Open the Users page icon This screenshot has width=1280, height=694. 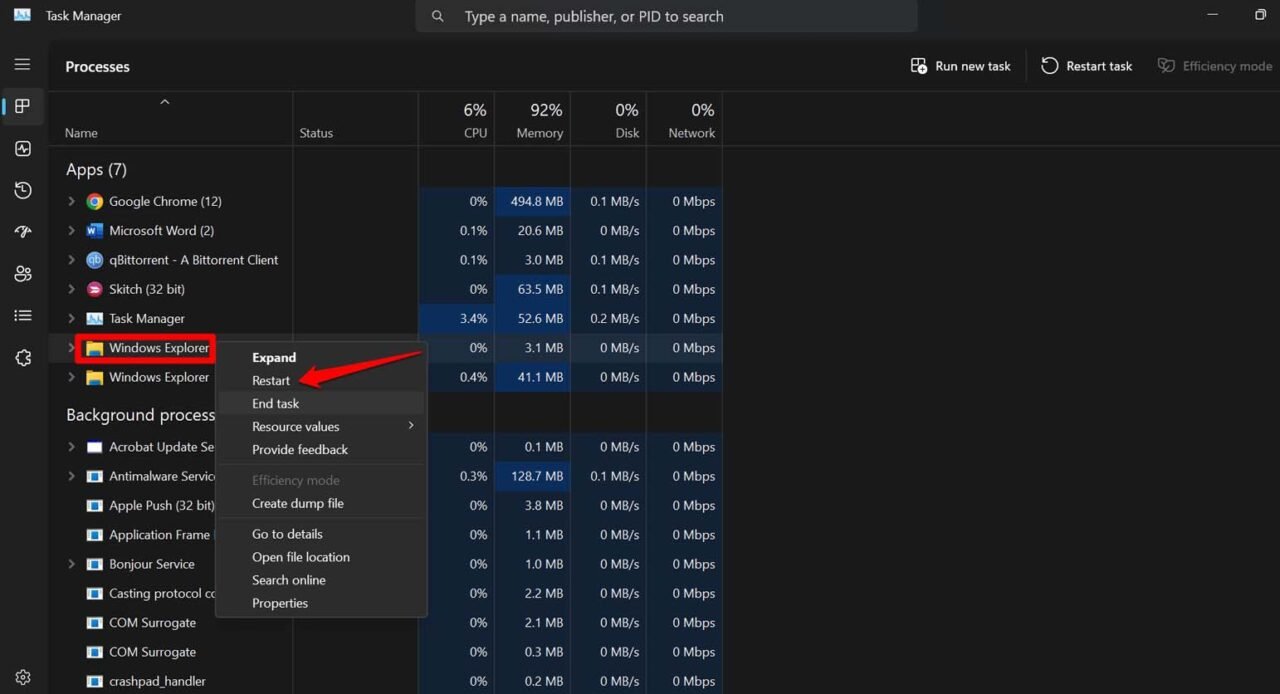click(22, 273)
